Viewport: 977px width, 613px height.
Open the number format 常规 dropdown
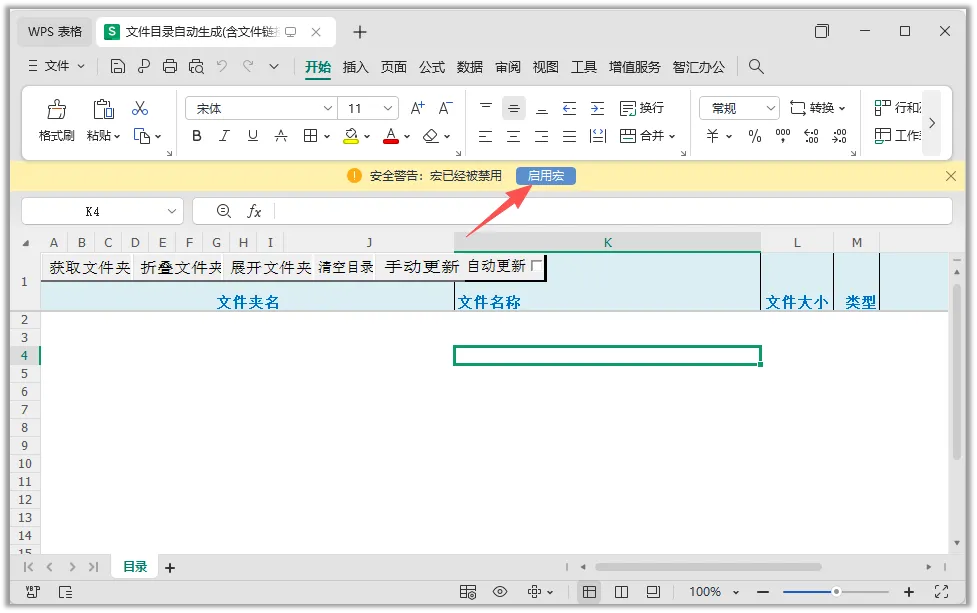[771, 108]
